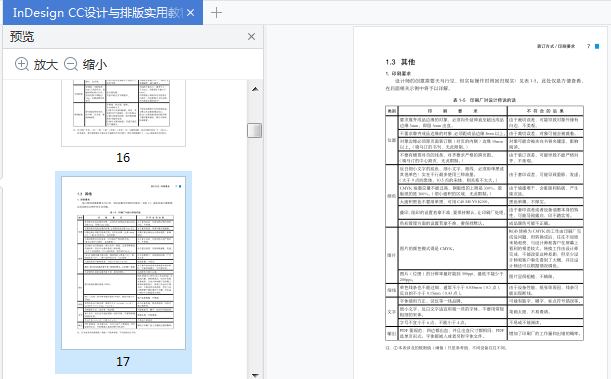This screenshot has height=379, width=611.
Task: Click the thumbnail scrollbar up arrow
Action: pos(255,89)
